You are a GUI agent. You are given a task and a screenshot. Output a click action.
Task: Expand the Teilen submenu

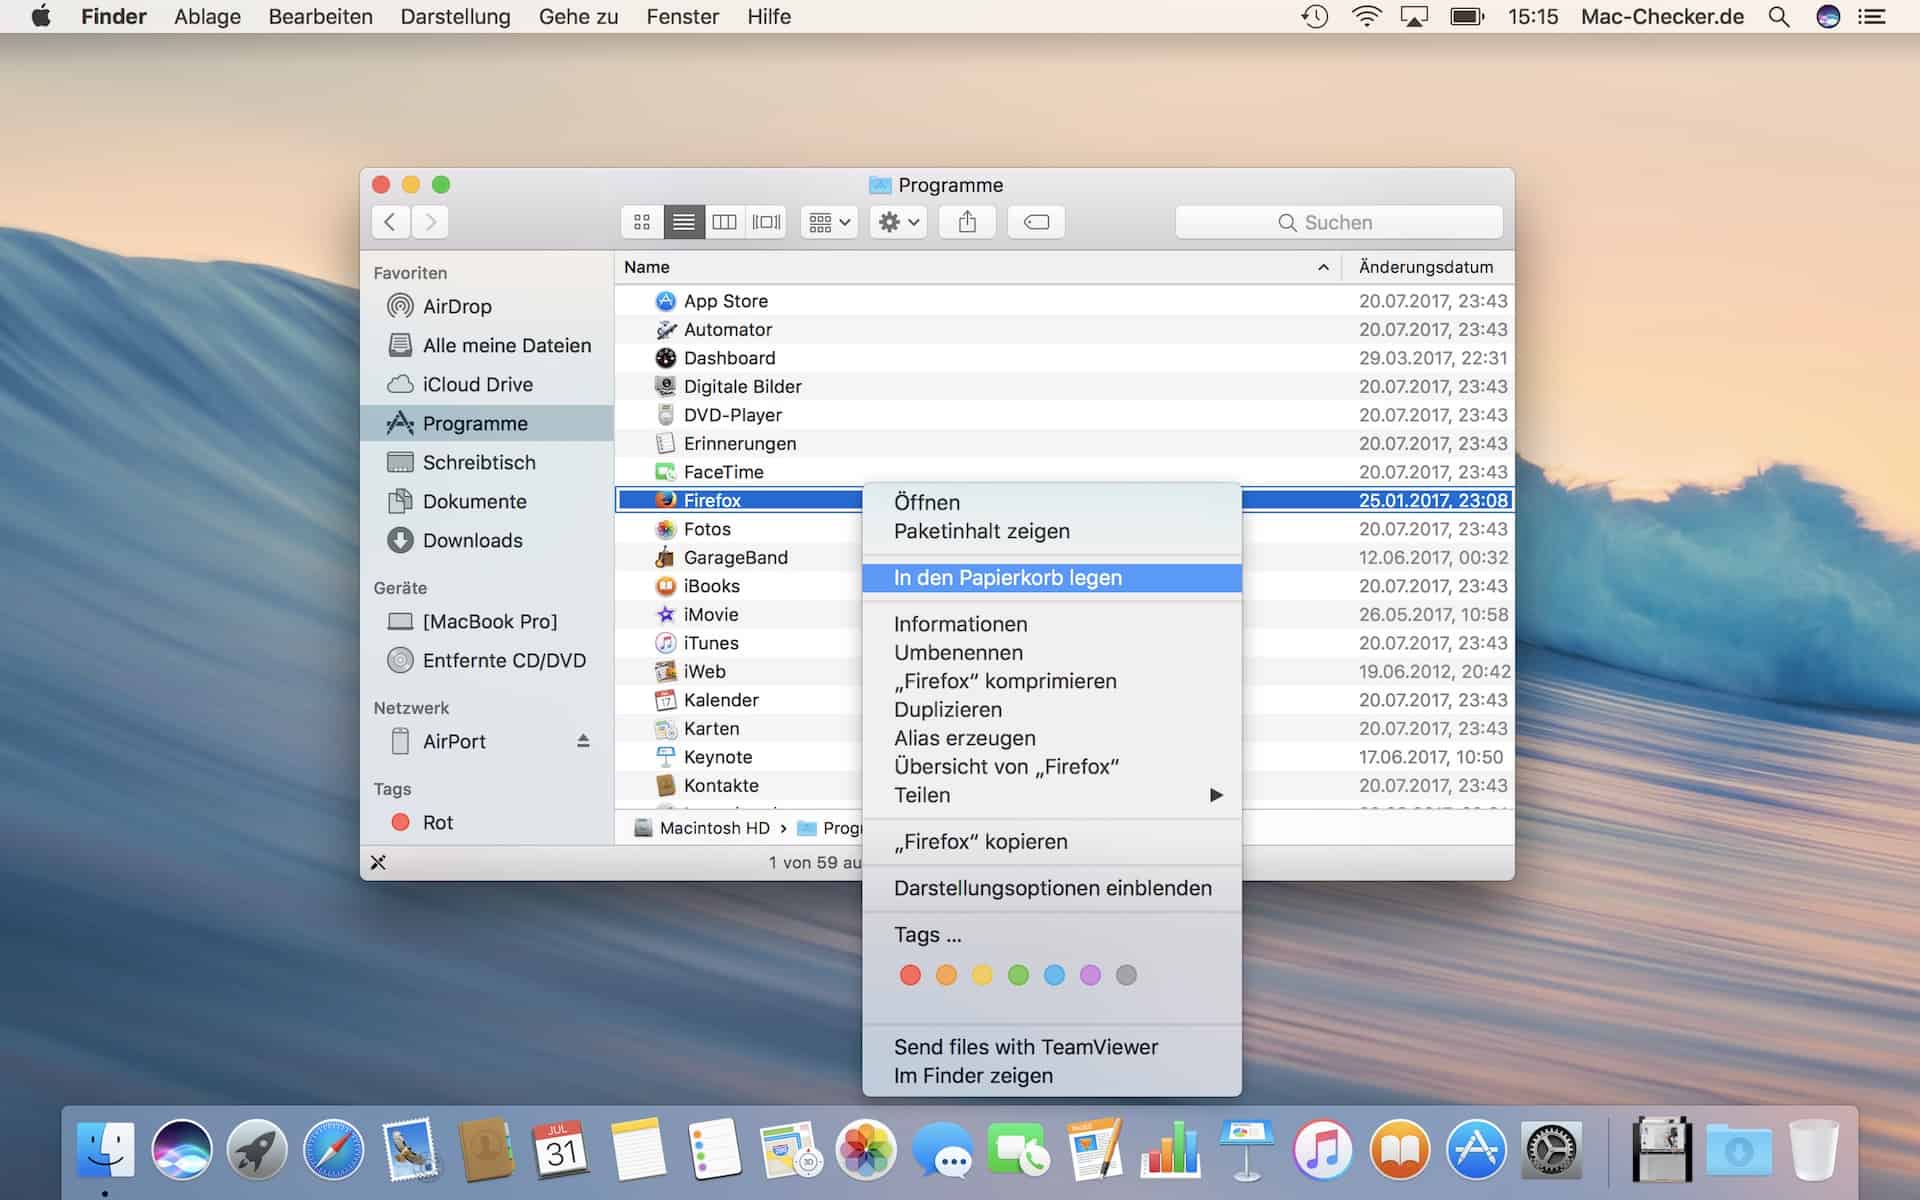click(x=1052, y=795)
